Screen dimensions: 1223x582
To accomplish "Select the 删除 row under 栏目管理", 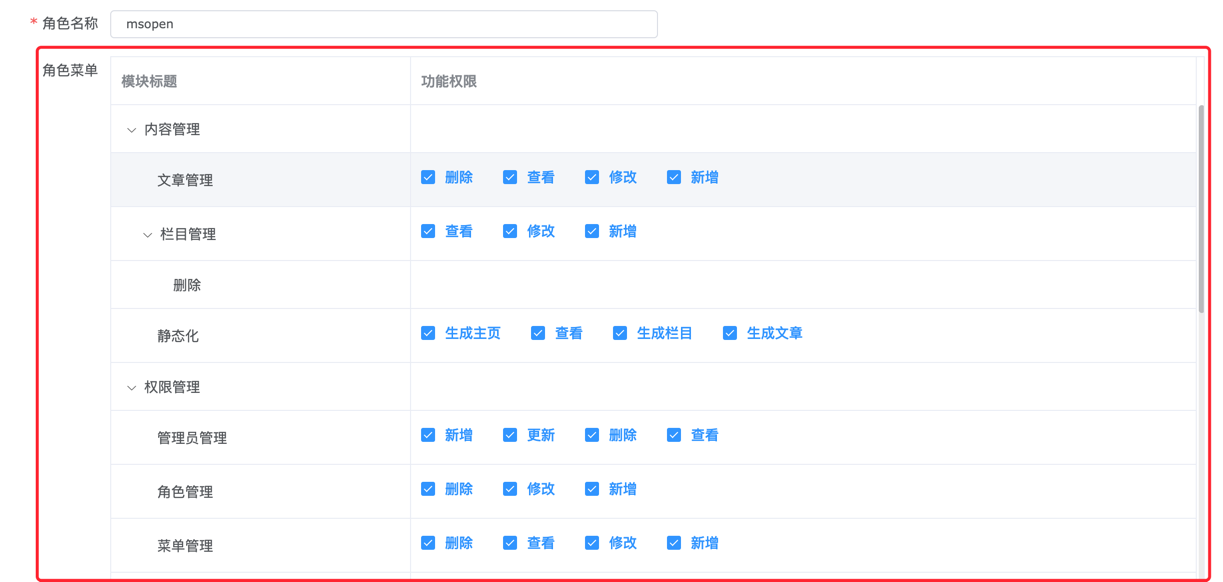I will click(x=187, y=285).
